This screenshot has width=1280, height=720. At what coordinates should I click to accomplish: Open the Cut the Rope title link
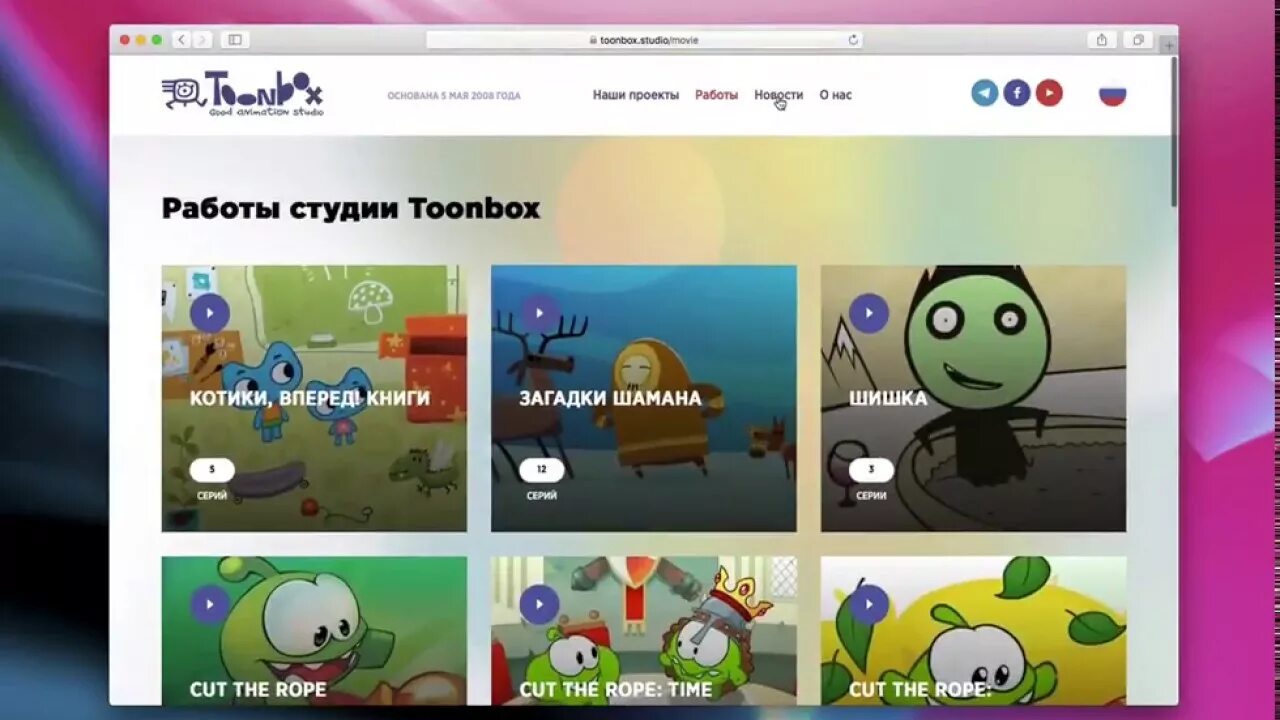point(258,689)
